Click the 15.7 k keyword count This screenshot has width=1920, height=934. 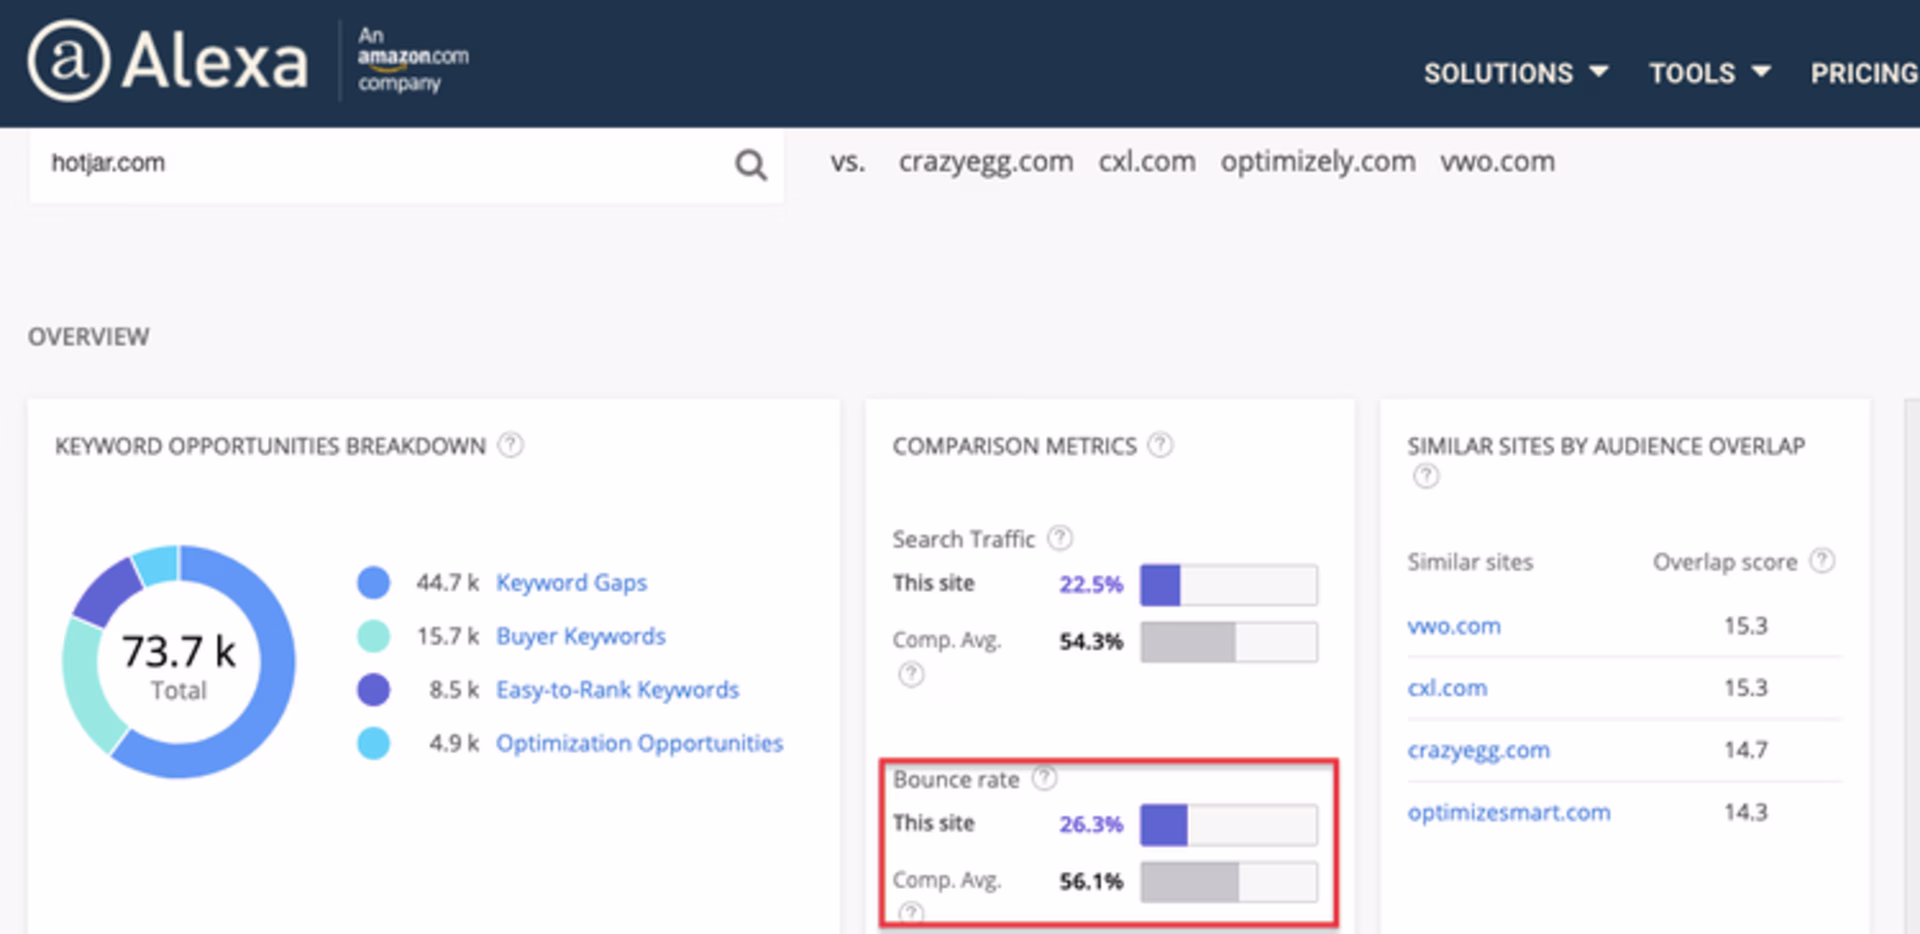pyautogui.click(x=448, y=636)
